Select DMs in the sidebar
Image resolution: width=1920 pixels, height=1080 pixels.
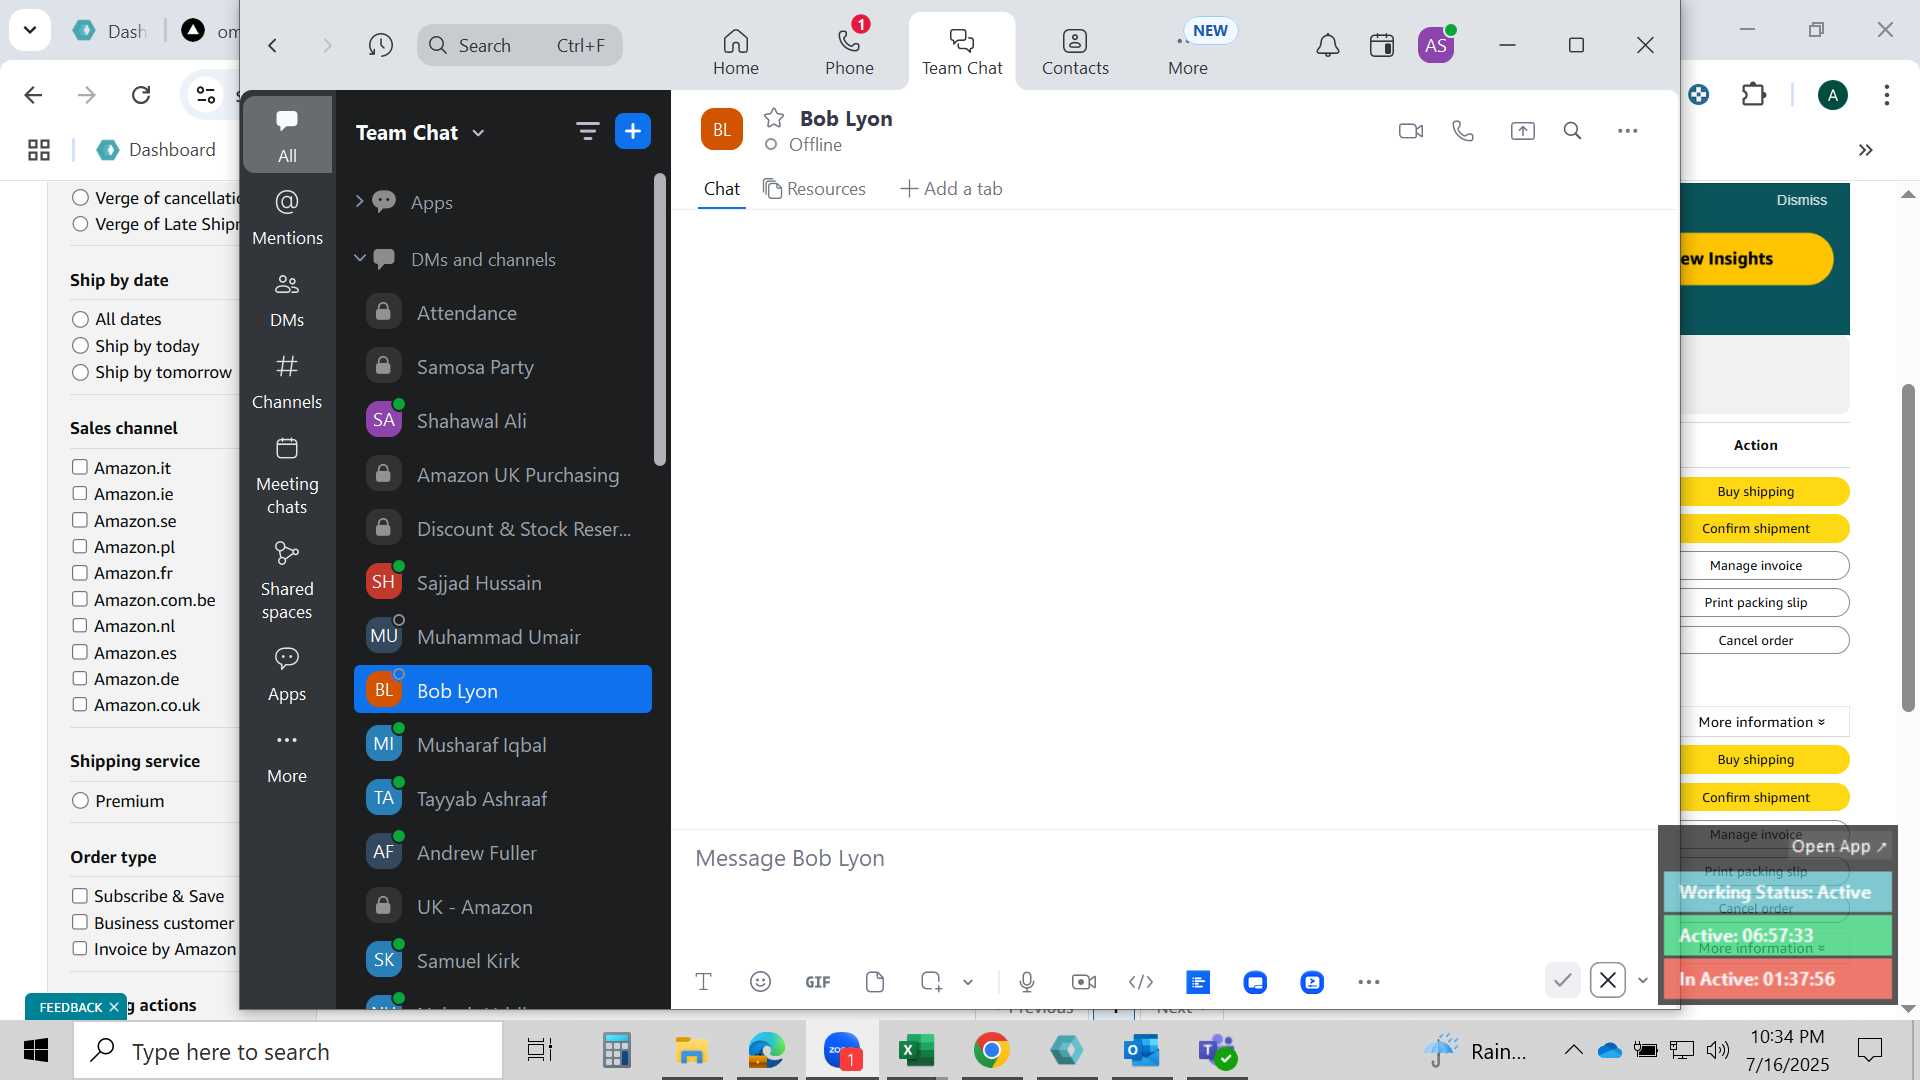287,299
